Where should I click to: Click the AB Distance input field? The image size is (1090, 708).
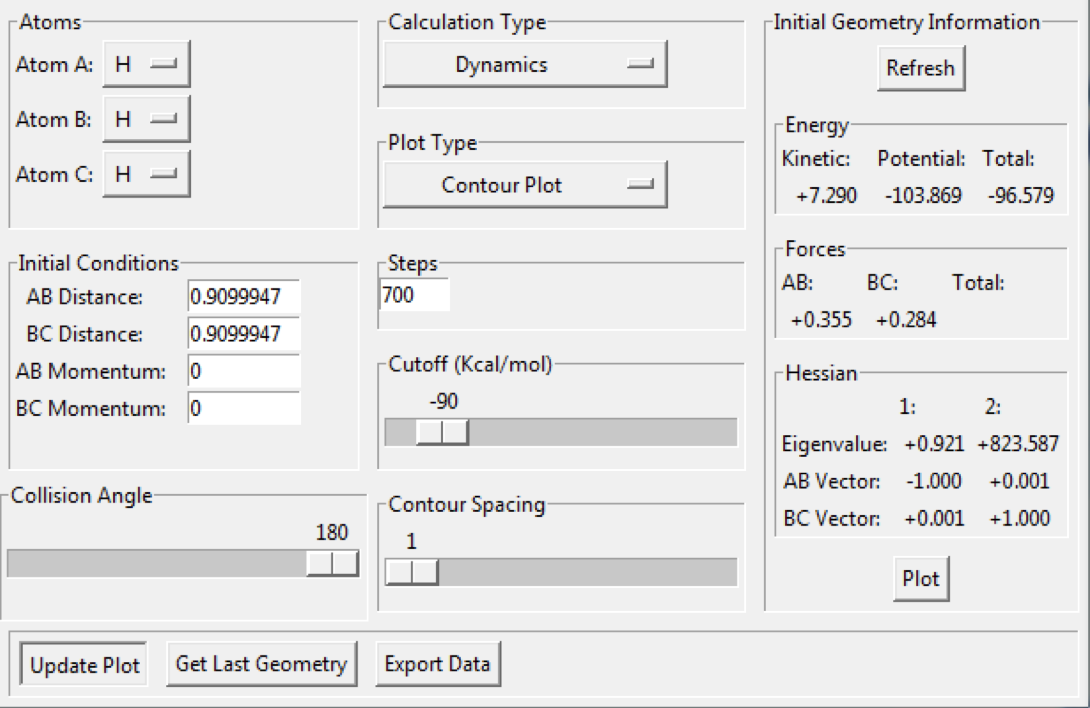pyautogui.click(x=243, y=297)
